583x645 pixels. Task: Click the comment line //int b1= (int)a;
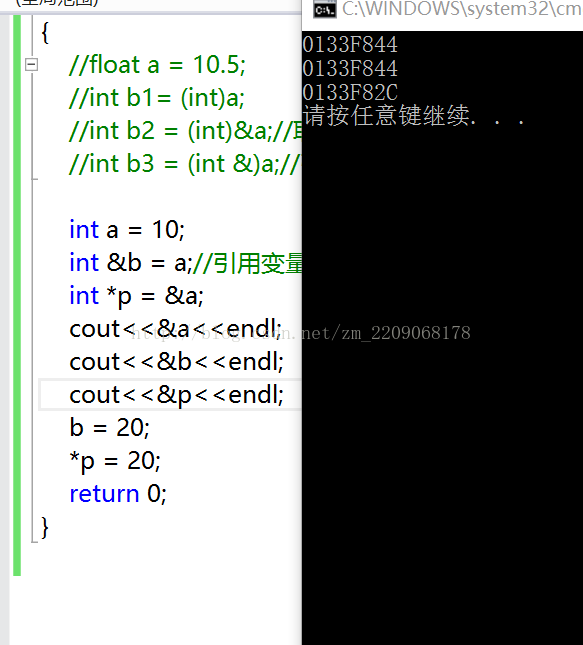[x=157, y=98]
